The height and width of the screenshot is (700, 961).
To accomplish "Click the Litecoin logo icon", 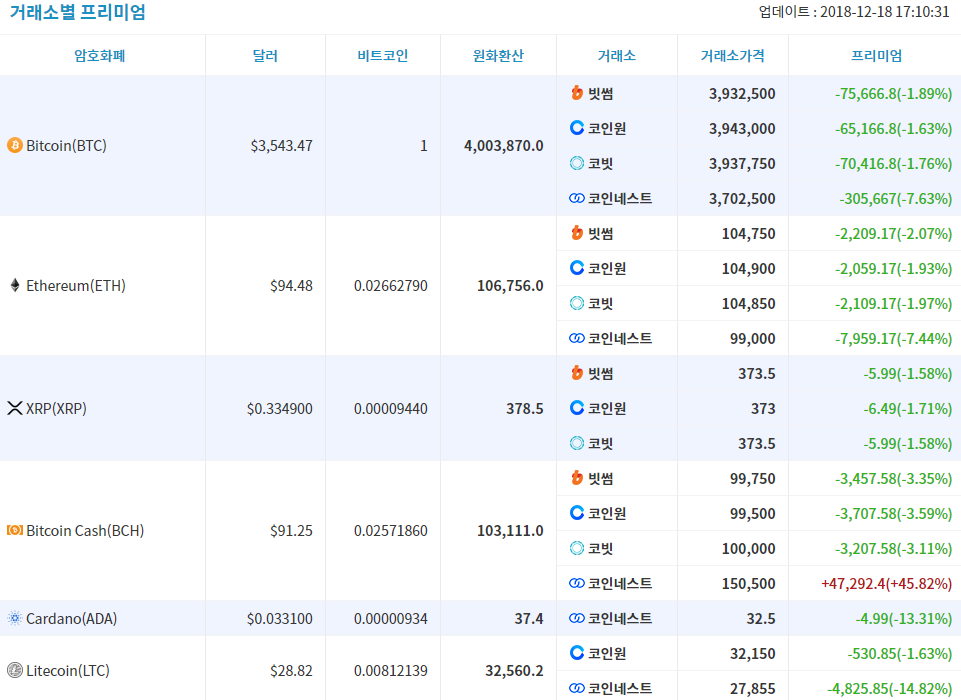I will [x=15, y=671].
